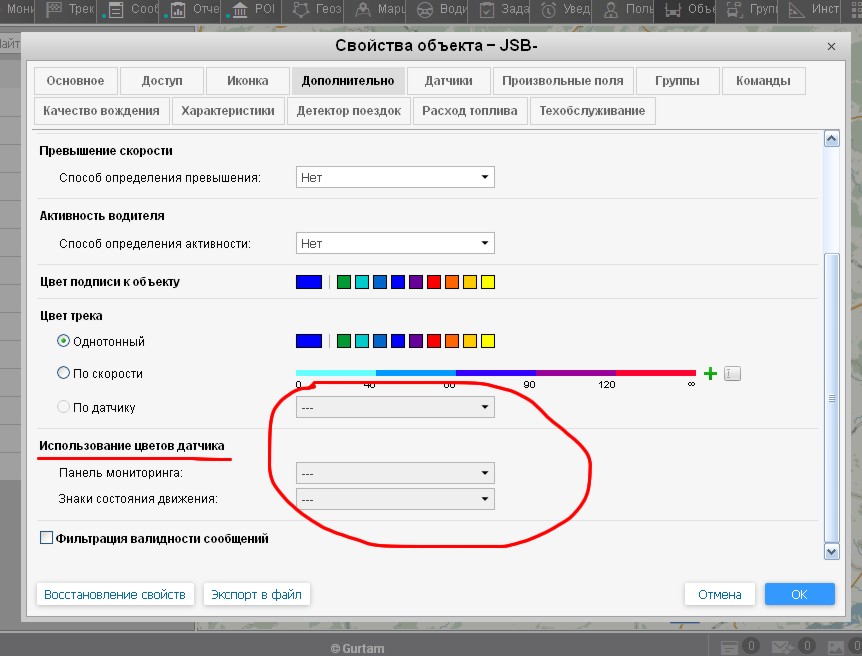Select the 'По скорости' track color radio button
The width and height of the screenshot is (862, 656).
[64, 373]
